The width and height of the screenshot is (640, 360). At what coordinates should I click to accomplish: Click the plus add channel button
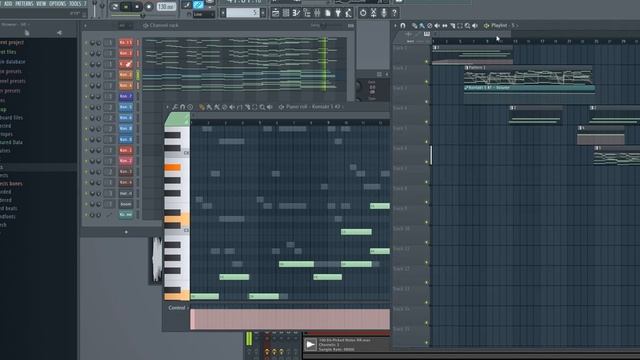[126, 232]
